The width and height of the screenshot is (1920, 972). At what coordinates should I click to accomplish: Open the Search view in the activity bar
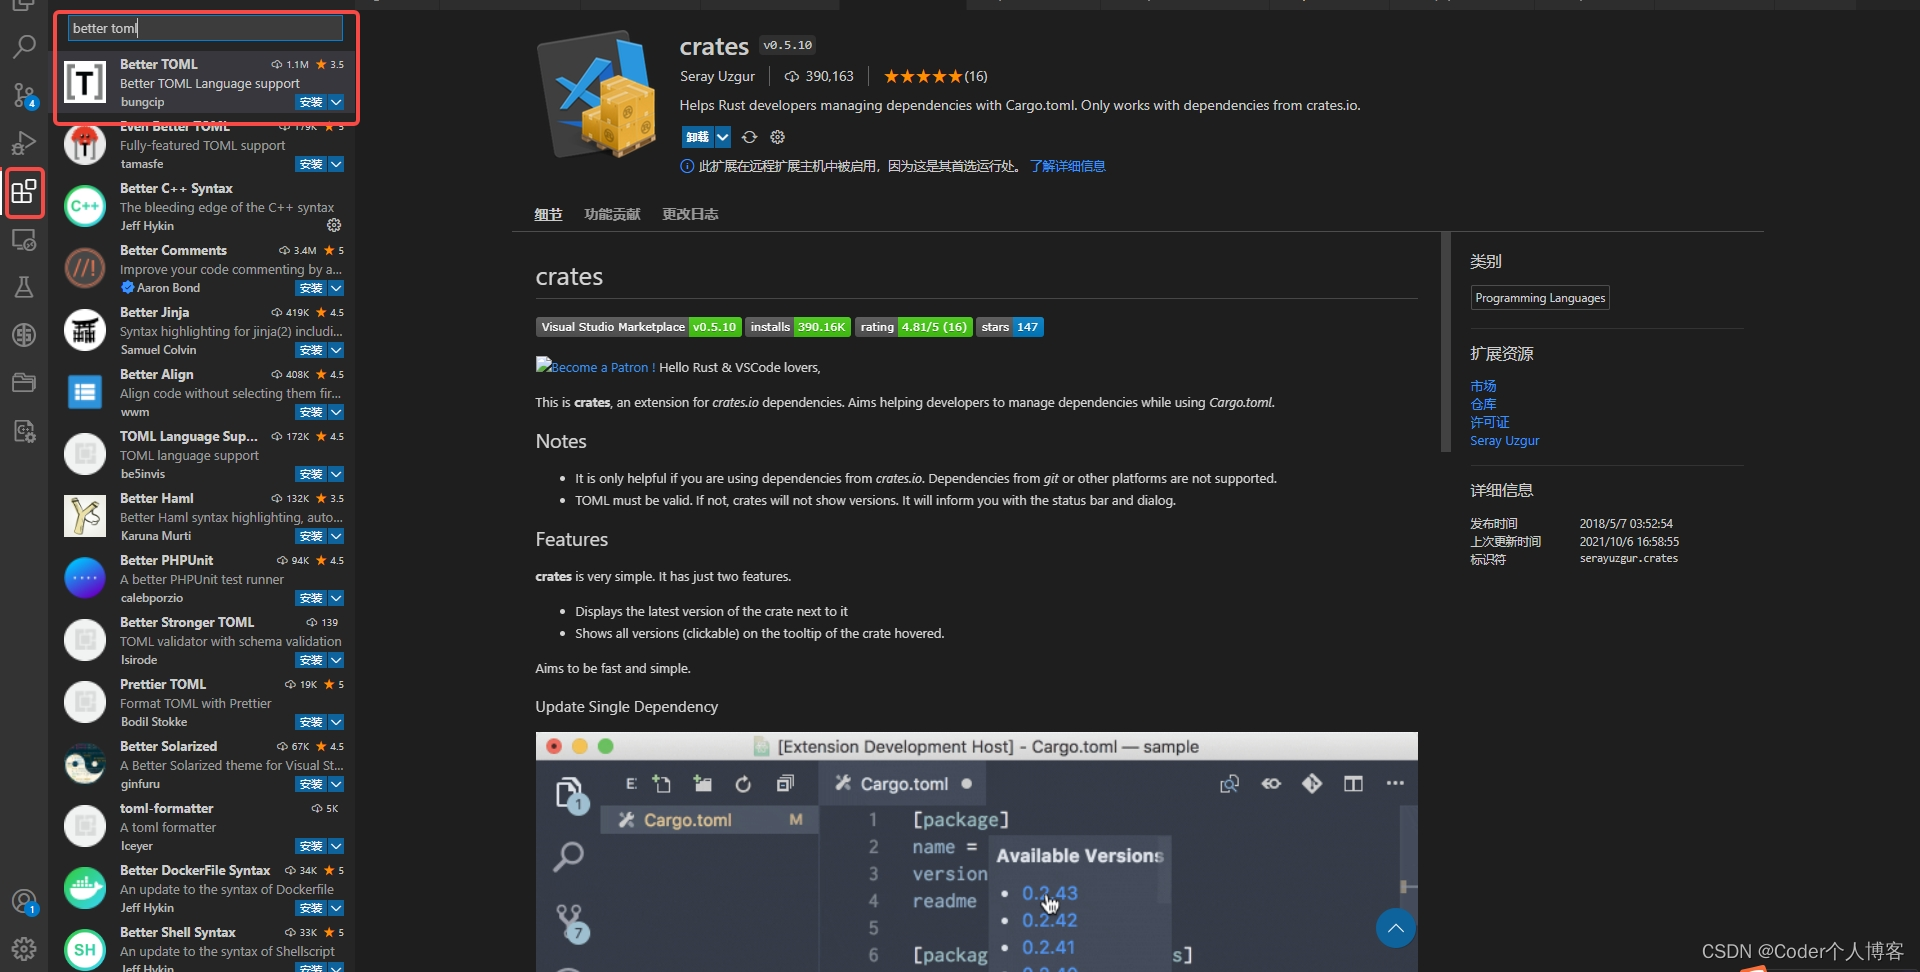24,46
